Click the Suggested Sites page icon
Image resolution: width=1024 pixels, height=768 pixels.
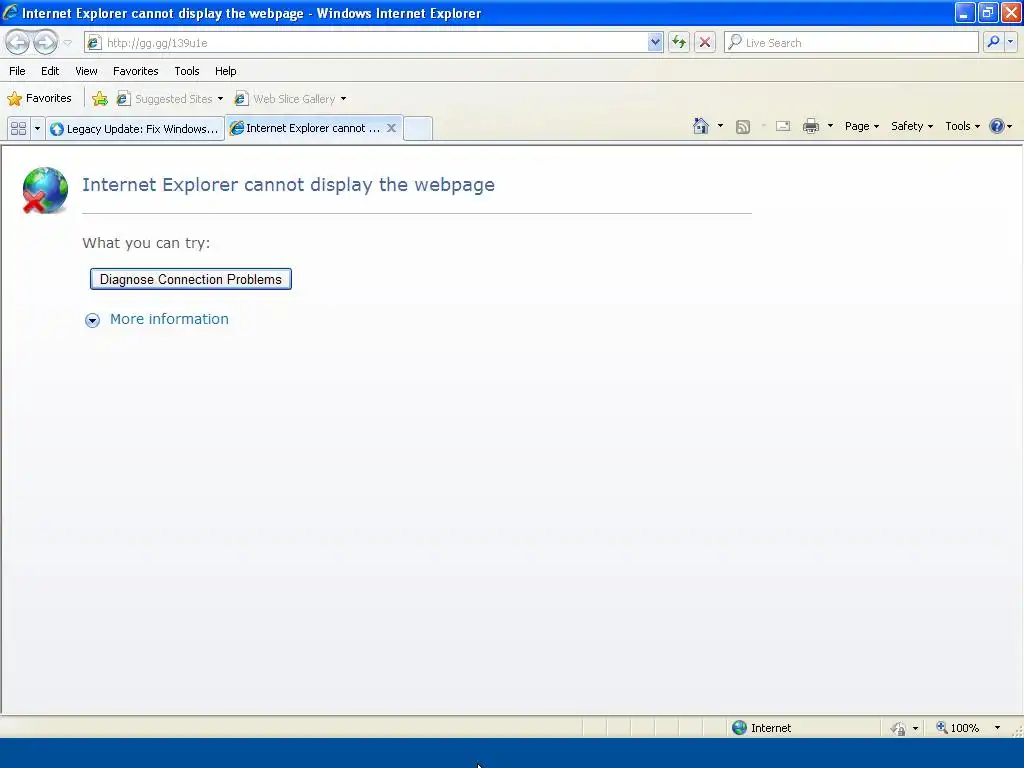123,99
